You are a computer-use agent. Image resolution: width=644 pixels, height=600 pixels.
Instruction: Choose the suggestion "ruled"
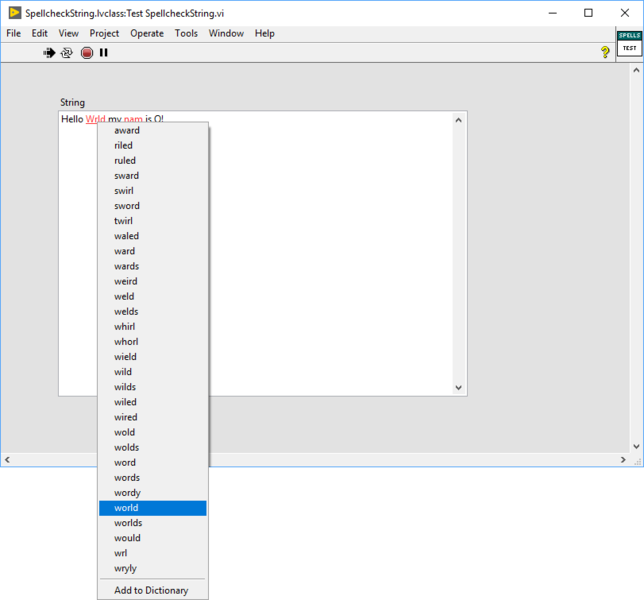[x=152, y=161]
